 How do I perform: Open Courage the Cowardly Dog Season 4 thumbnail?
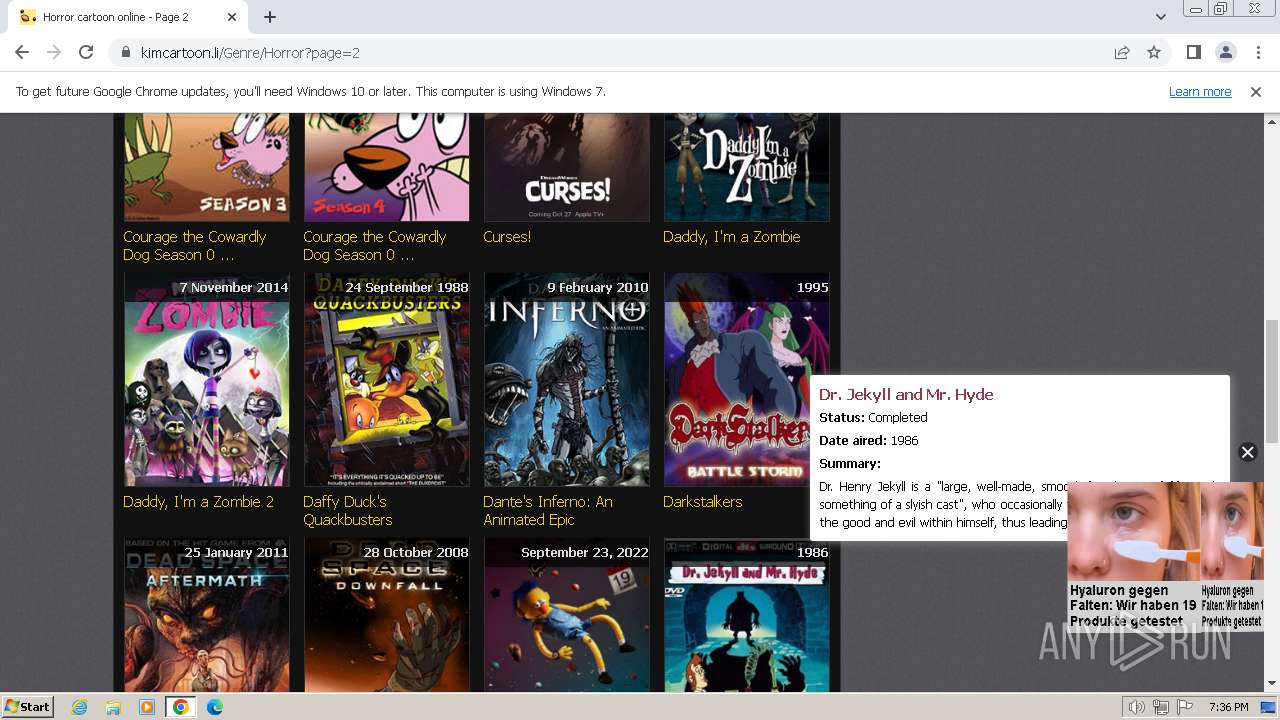coord(387,167)
